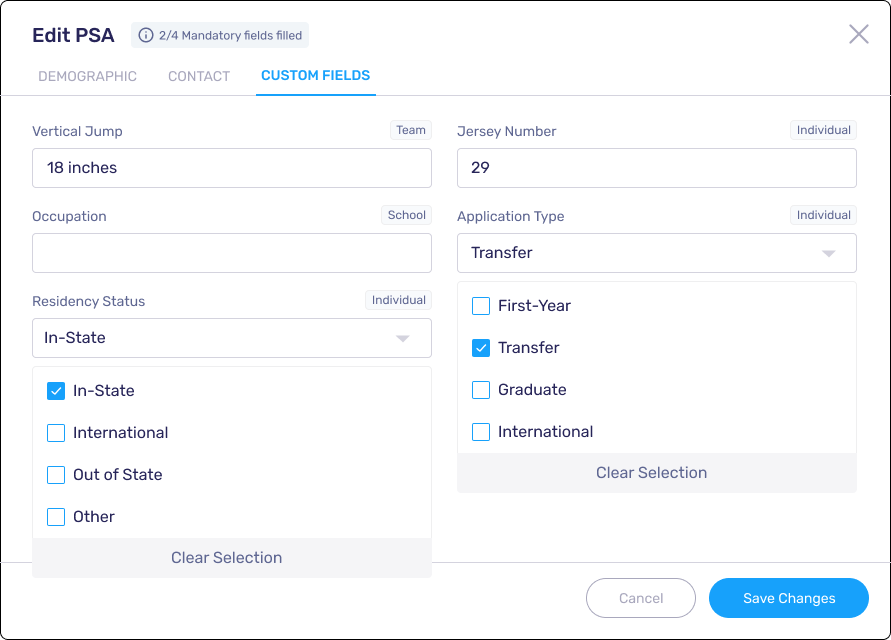Check International under Application Type
The width and height of the screenshot is (891, 640).
(481, 432)
